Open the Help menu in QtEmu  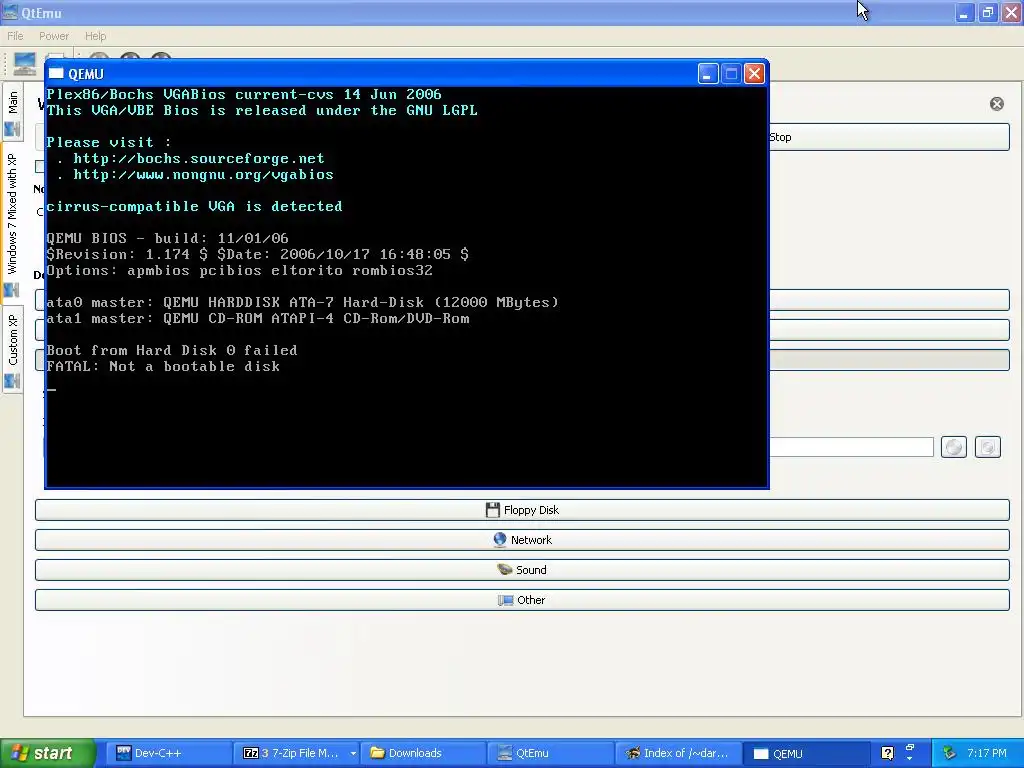coord(95,36)
